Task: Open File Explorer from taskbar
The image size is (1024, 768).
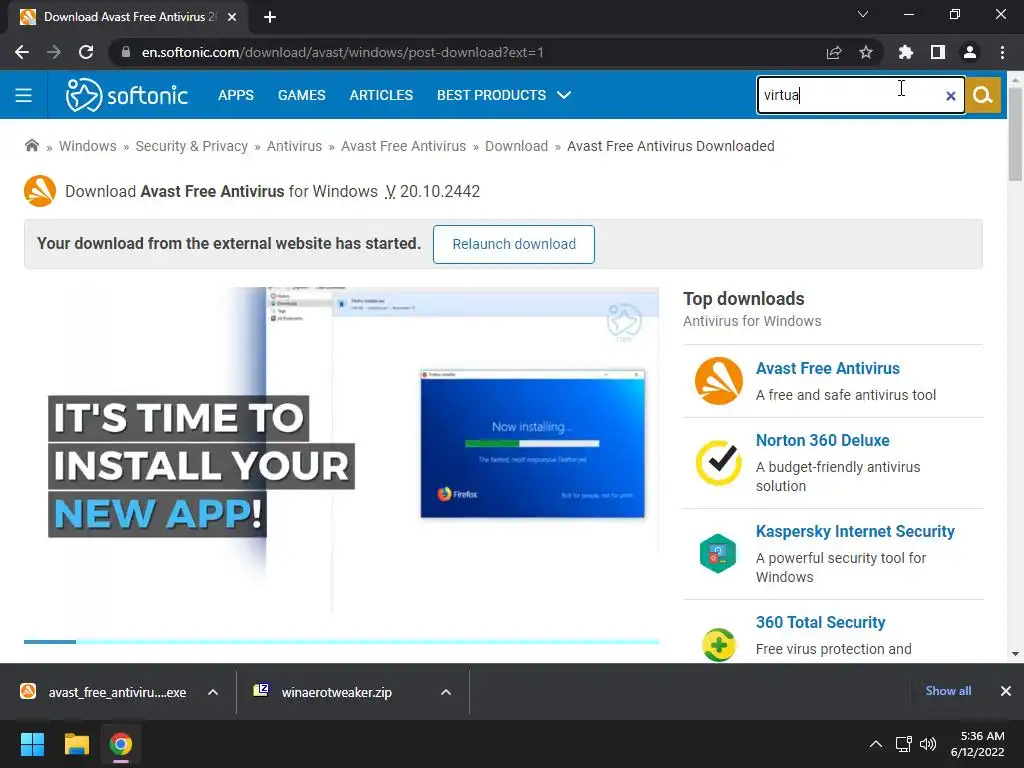Action: [76, 744]
